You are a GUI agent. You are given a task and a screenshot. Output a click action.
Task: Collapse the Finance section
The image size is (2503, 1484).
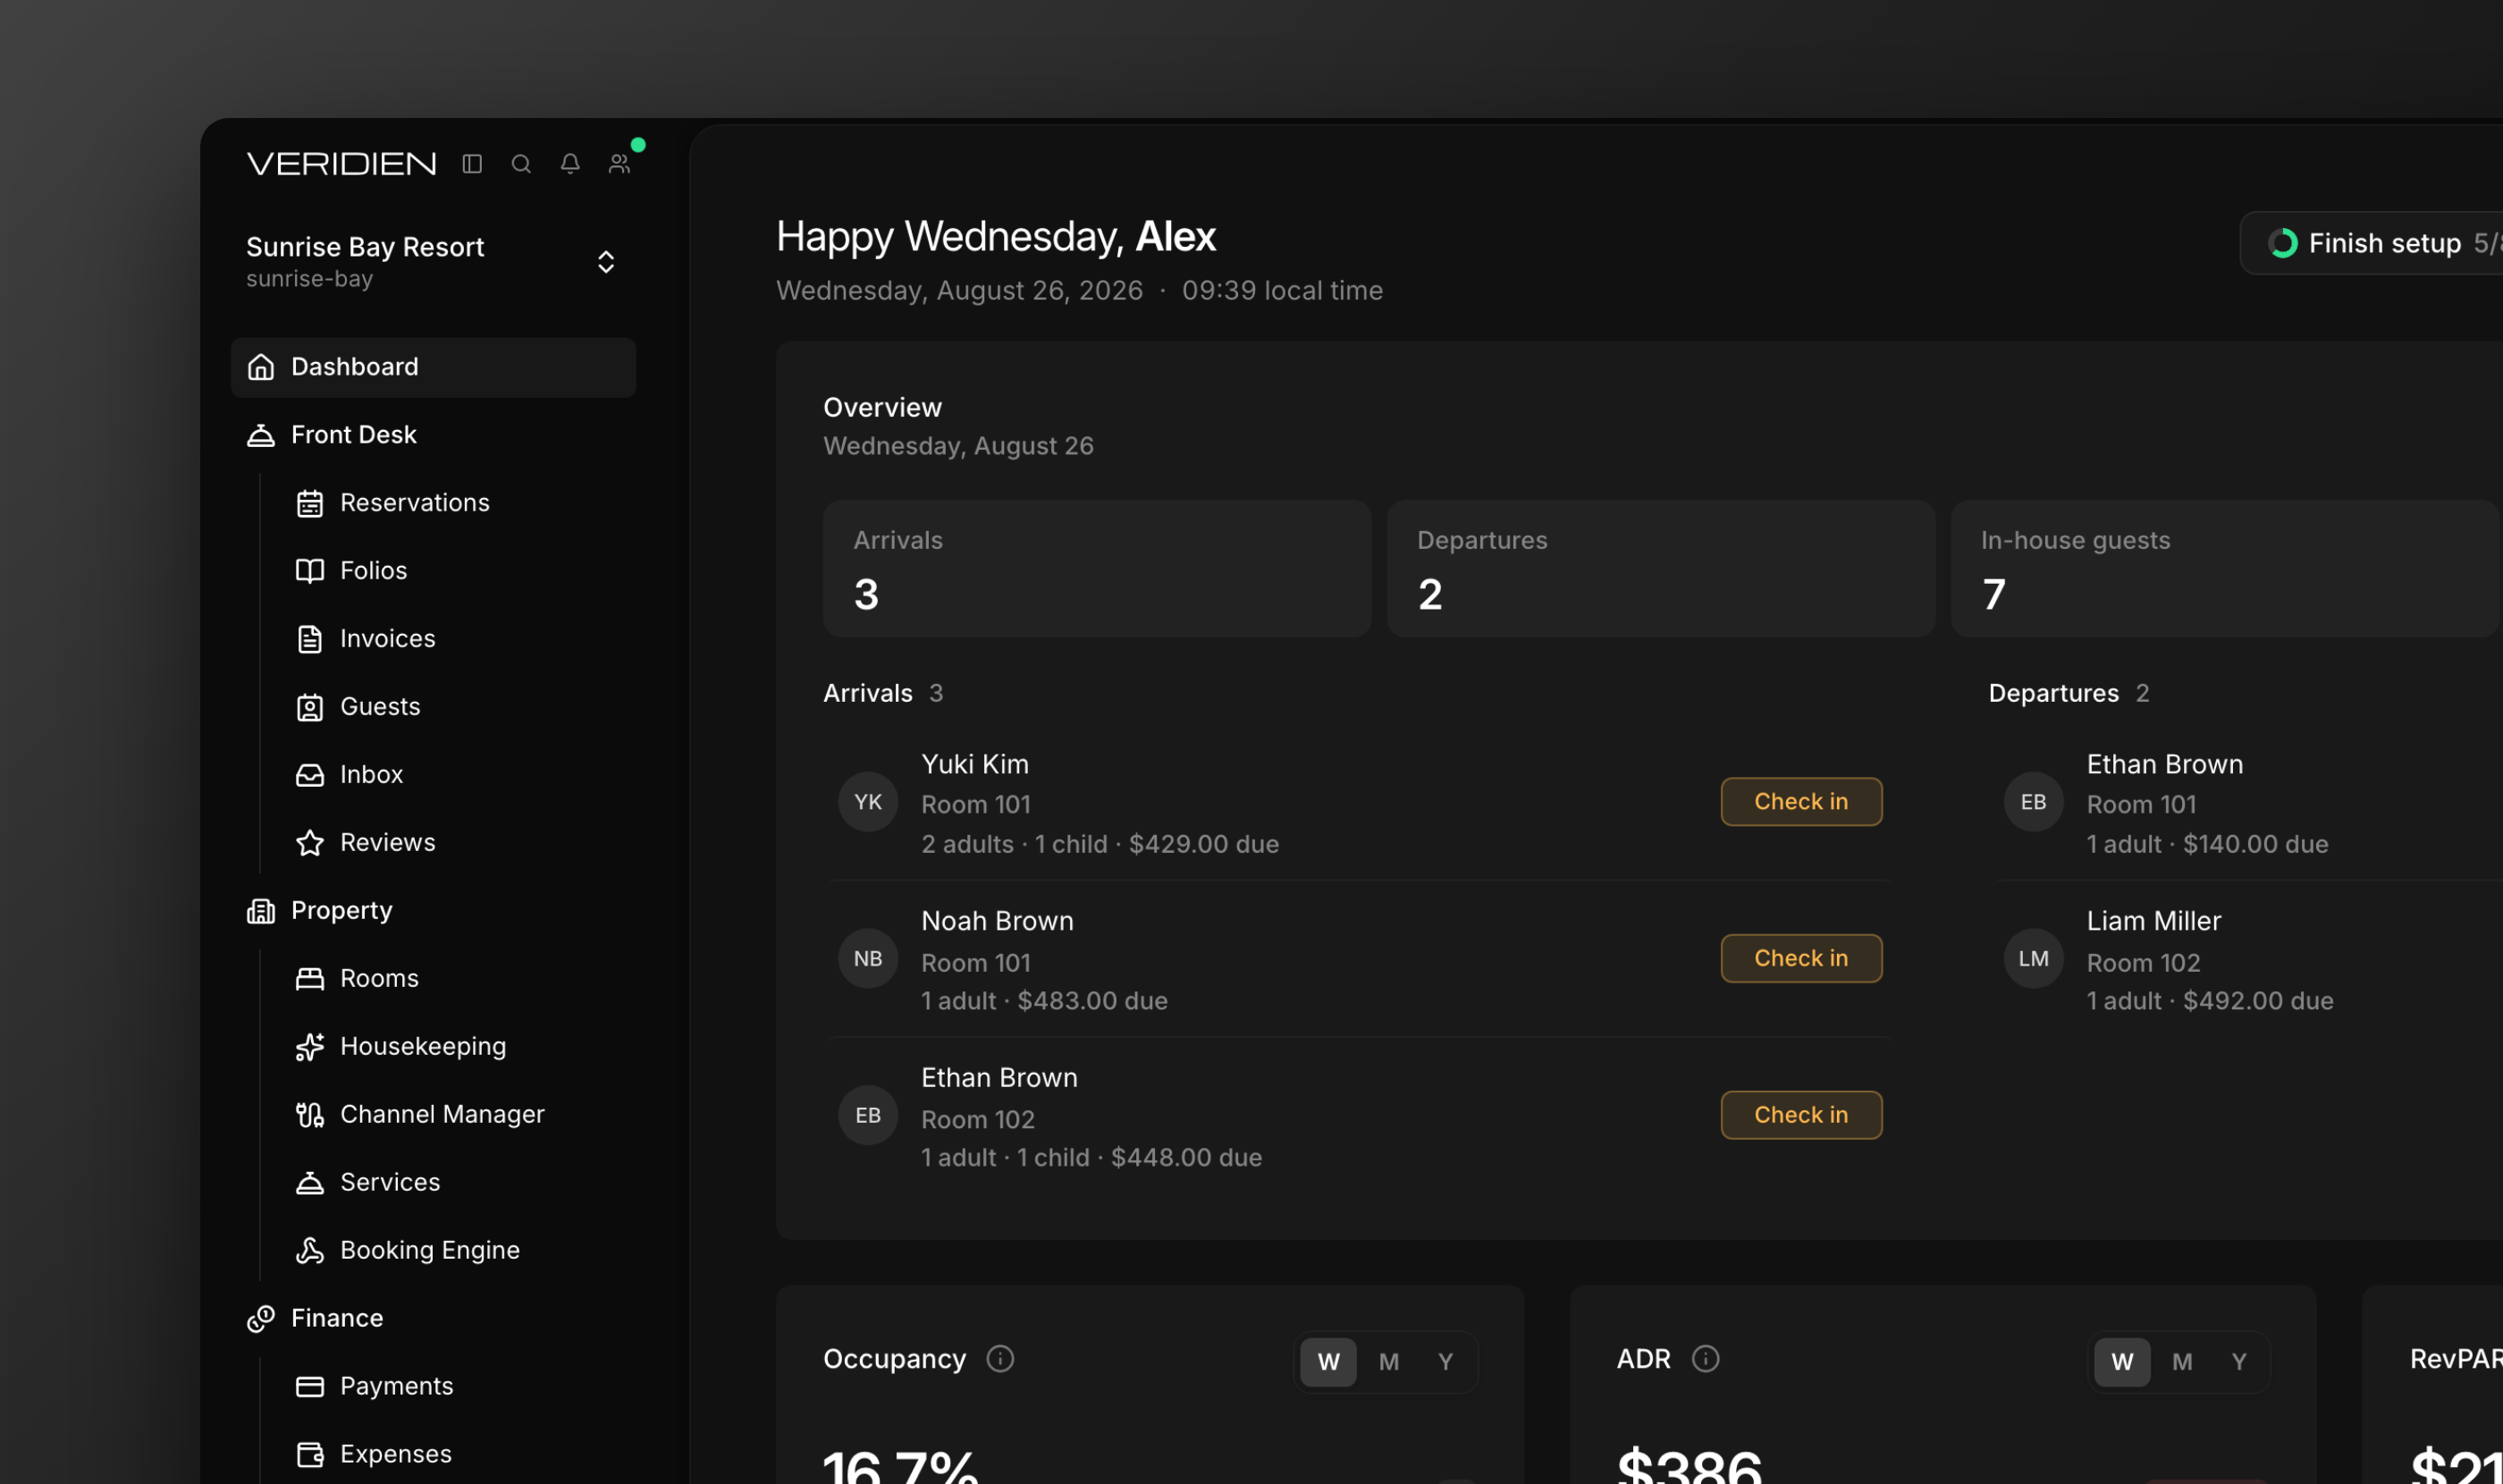[433, 1319]
